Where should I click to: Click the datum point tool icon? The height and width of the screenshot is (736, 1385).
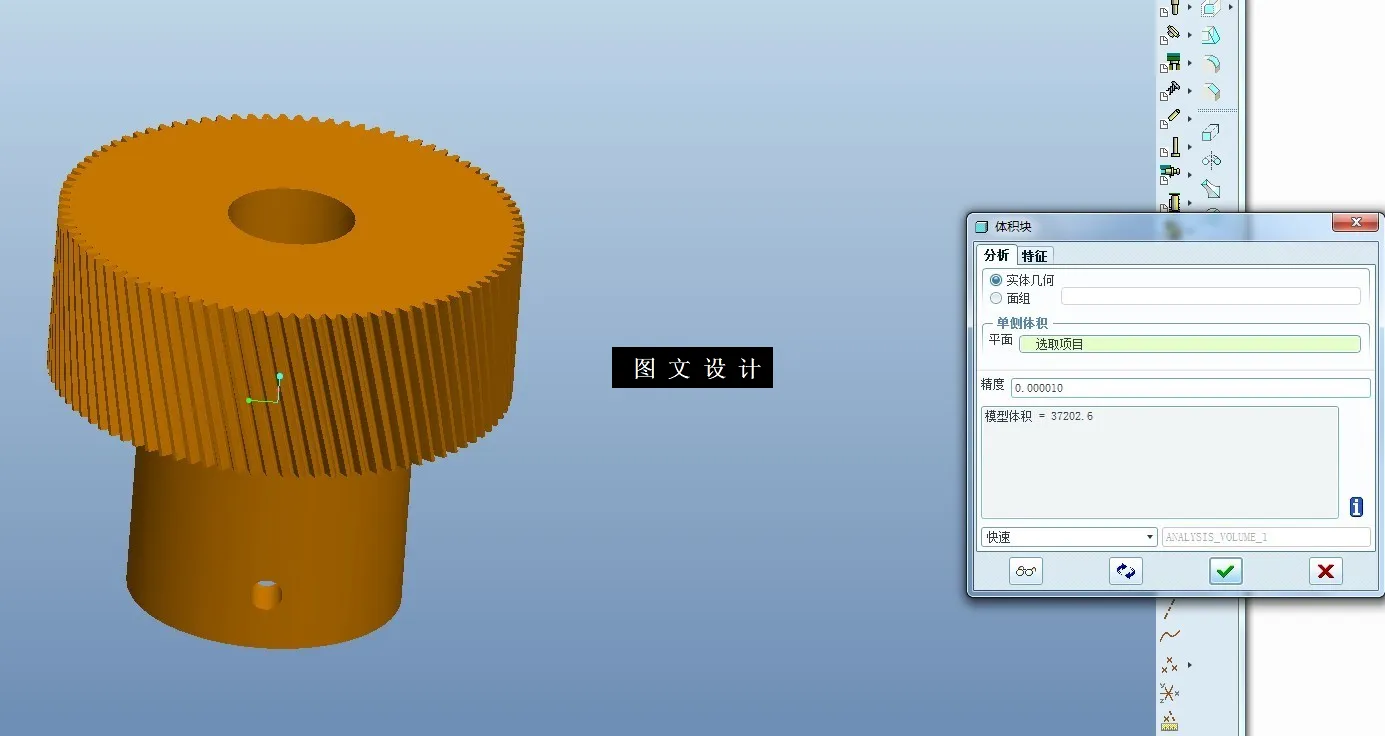(x=1170, y=666)
